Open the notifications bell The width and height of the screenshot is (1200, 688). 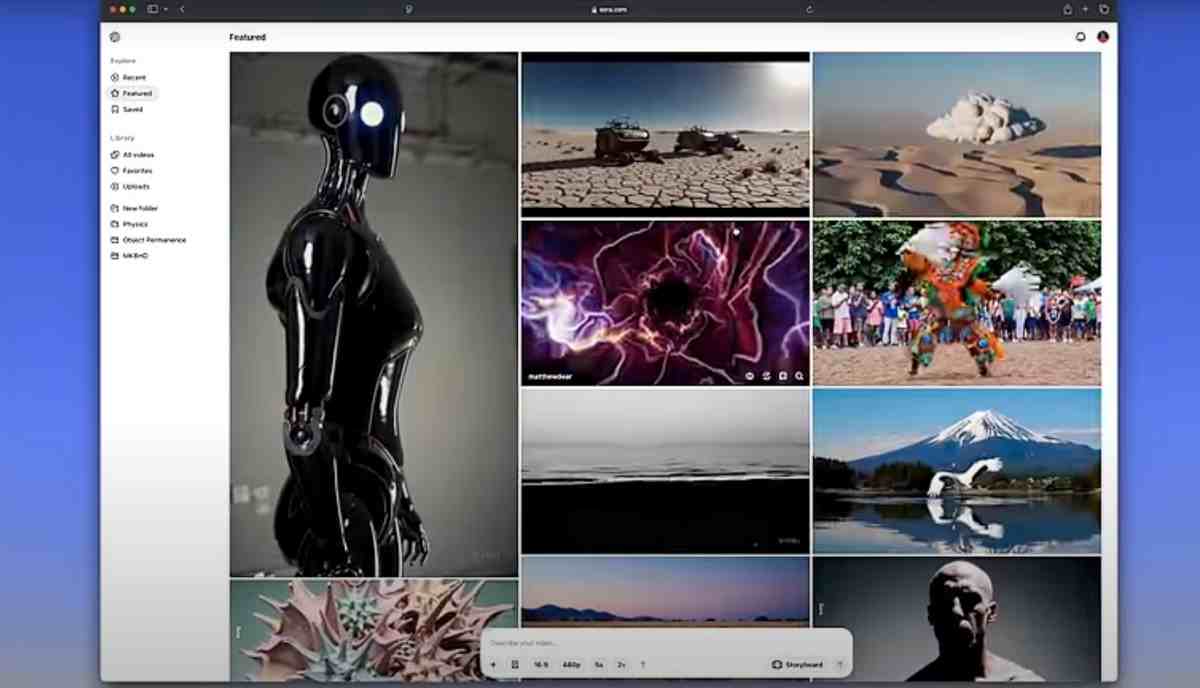point(1081,36)
